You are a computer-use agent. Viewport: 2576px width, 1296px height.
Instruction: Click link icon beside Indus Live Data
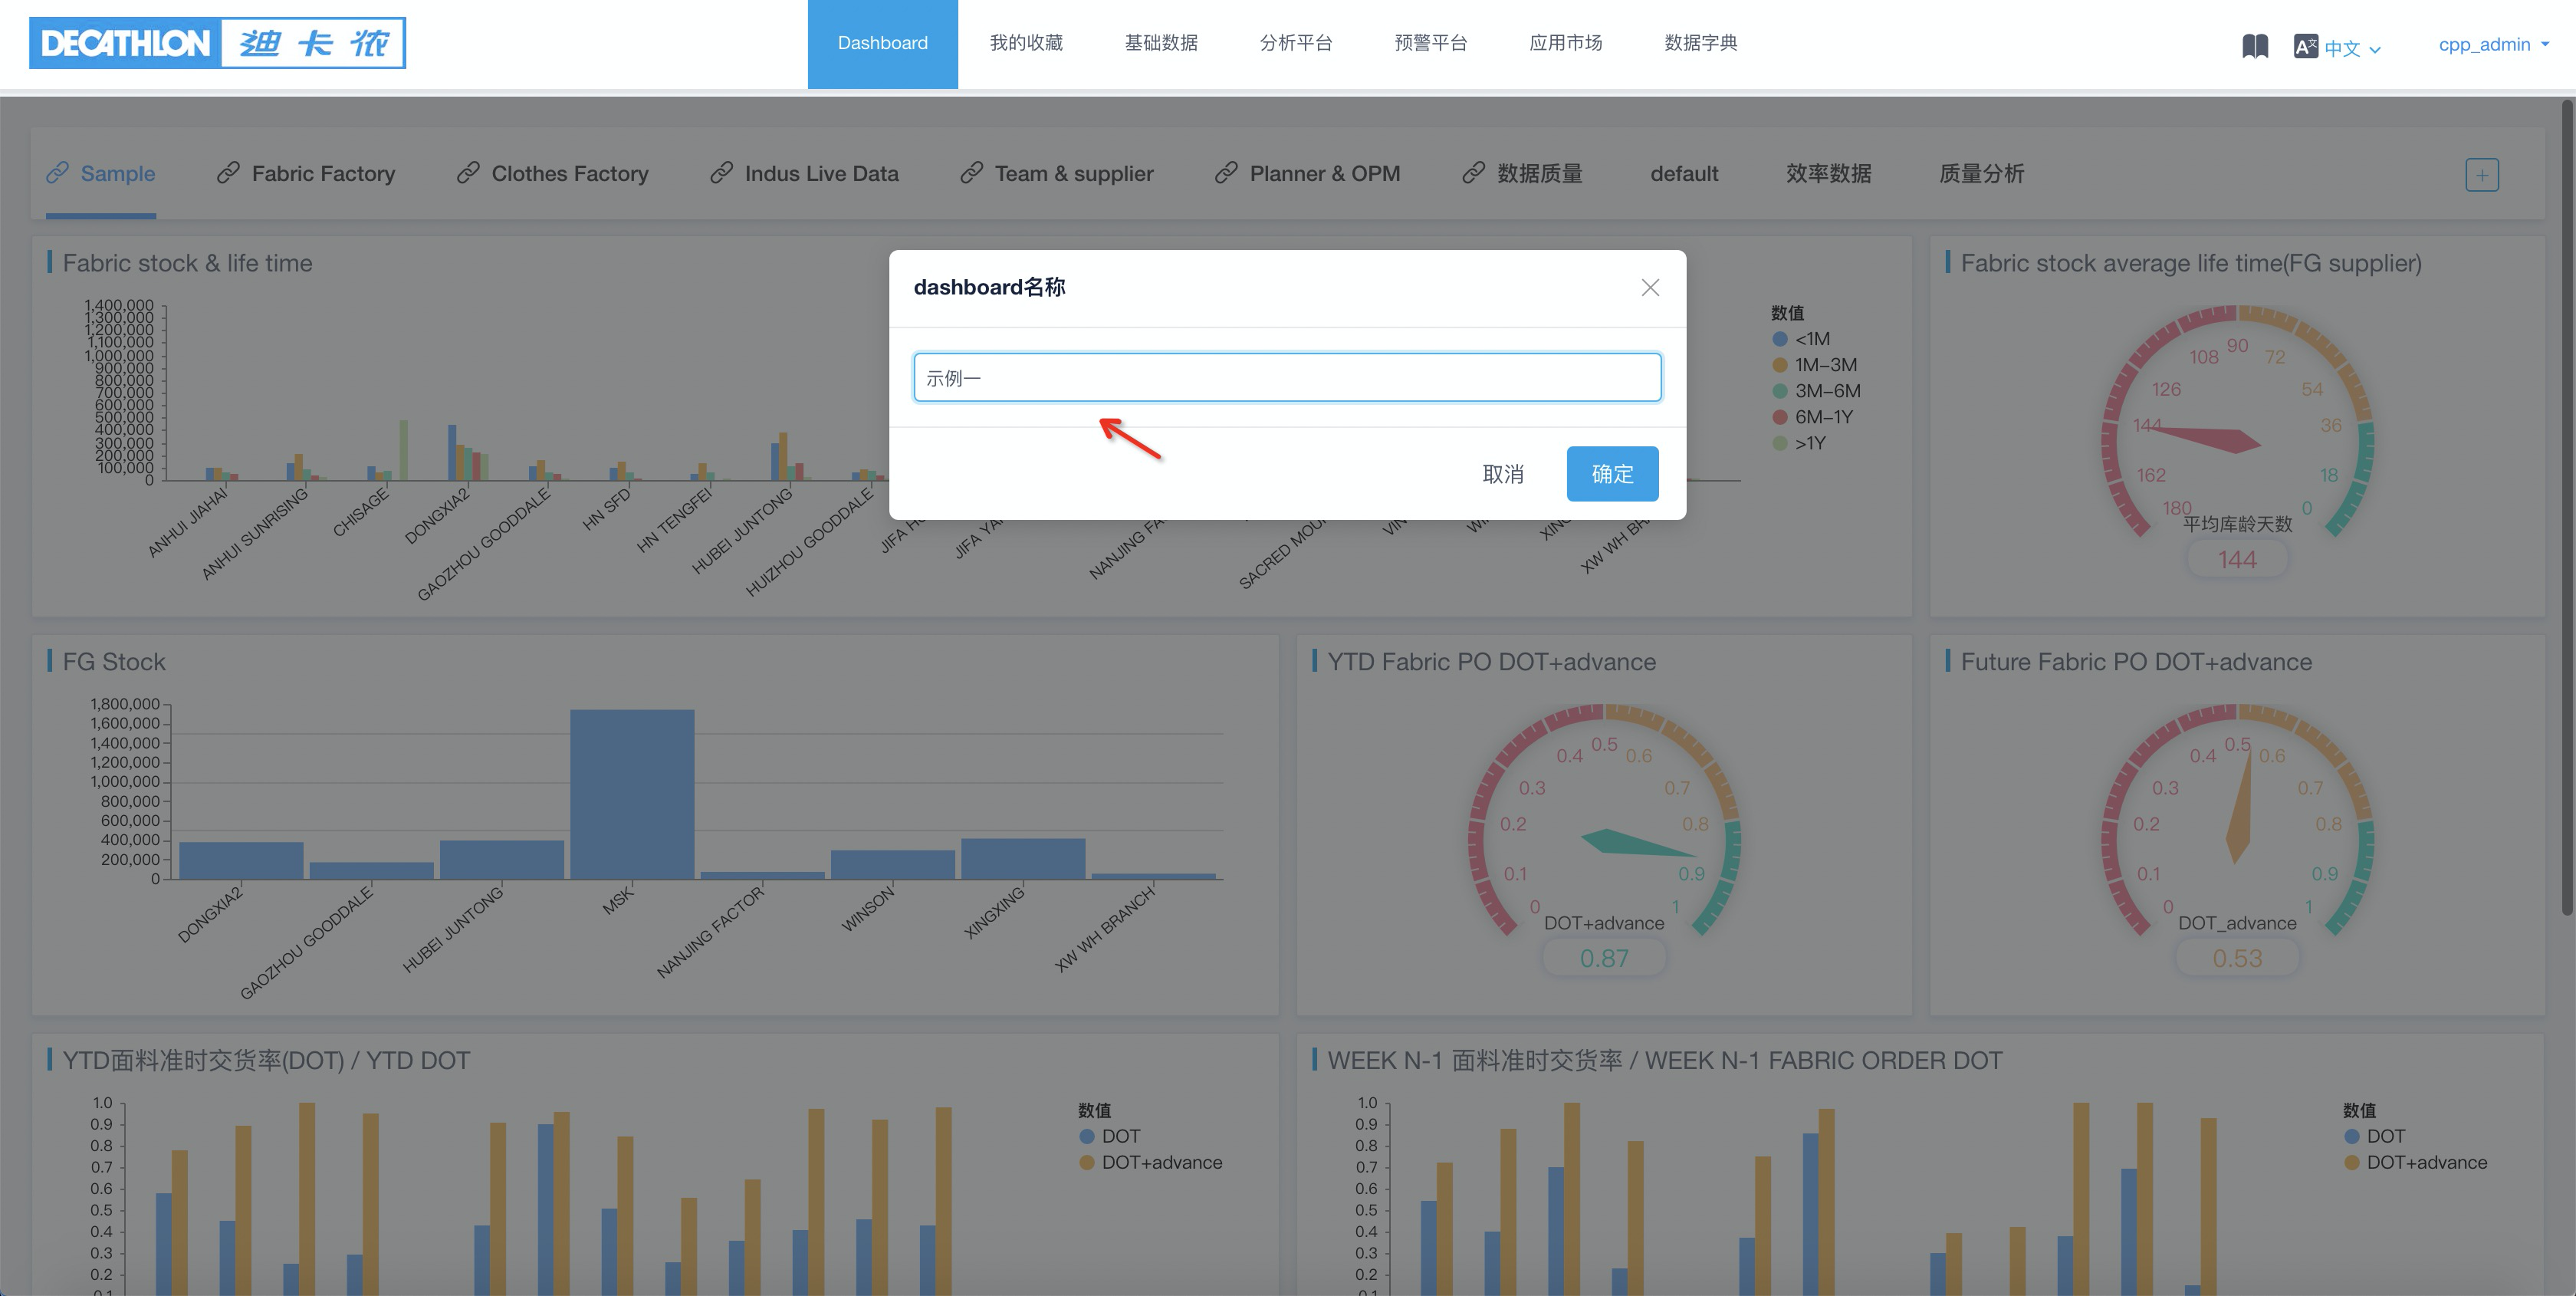click(721, 173)
